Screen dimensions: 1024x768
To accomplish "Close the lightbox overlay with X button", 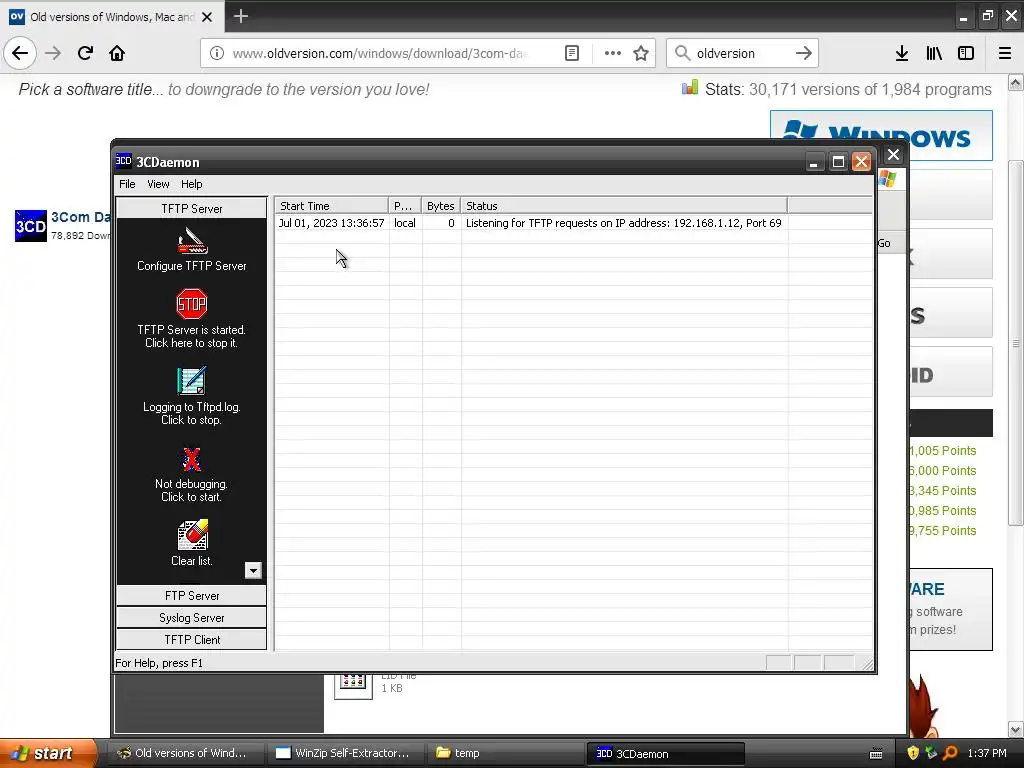I will 893,155.
